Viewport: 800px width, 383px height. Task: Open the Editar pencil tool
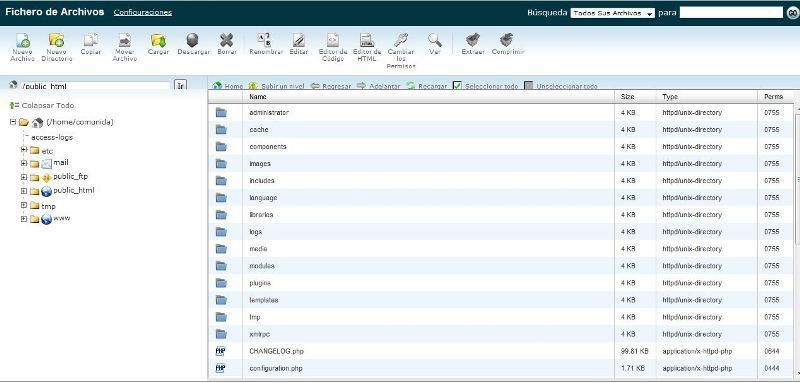coord(298,41)
